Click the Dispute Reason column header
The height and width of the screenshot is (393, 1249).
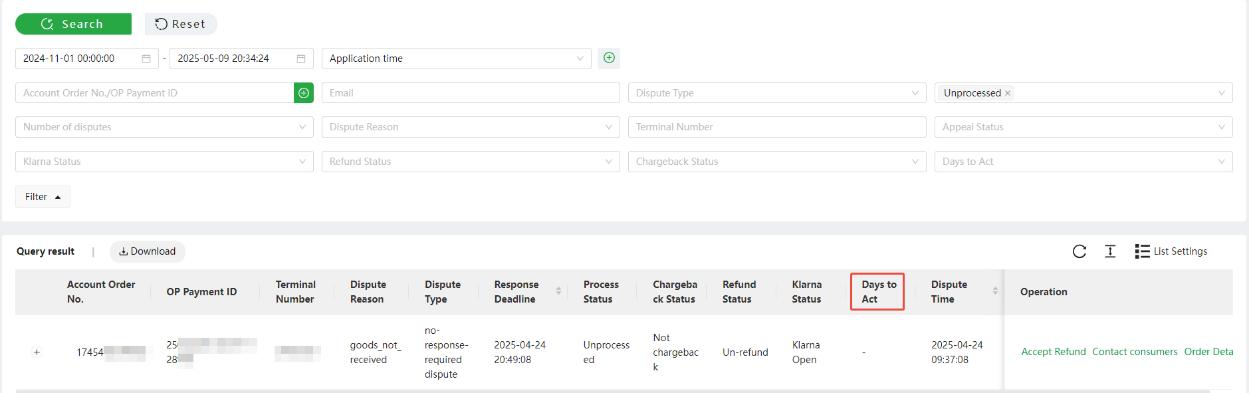(368, 291)
